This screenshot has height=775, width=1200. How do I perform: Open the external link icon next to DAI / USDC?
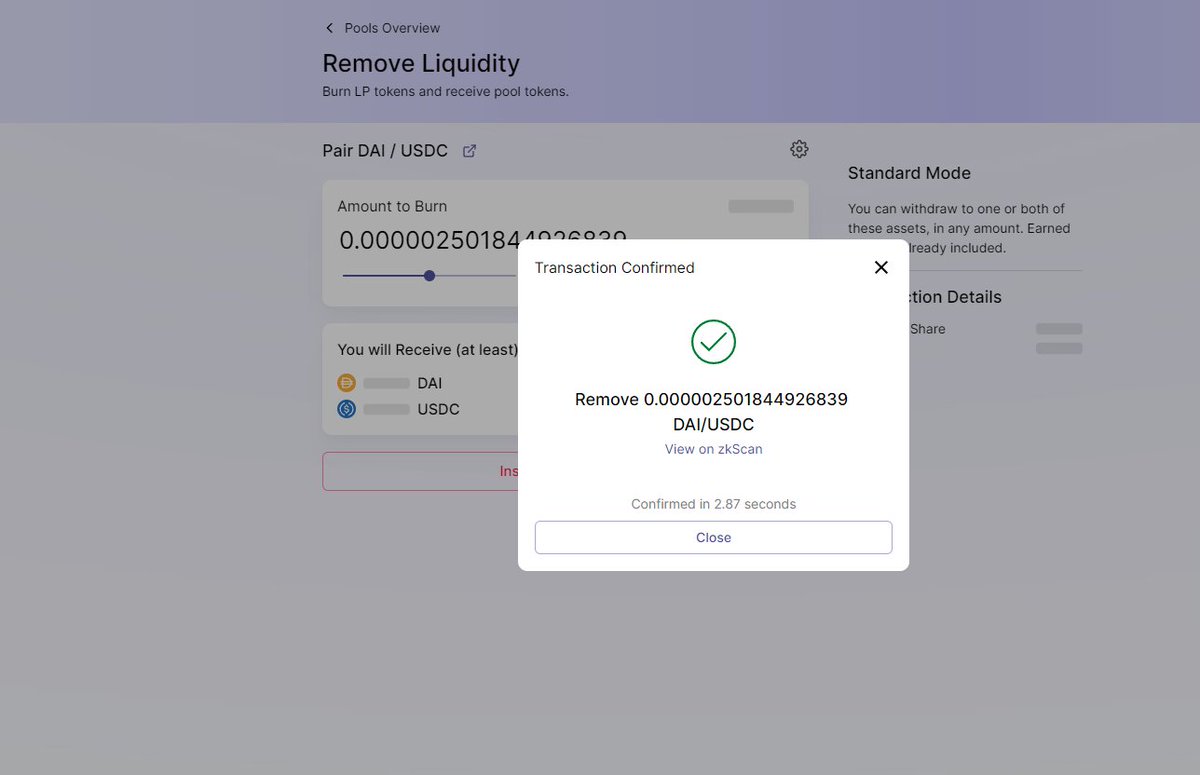pyautogui.click(x=469, y=151)
